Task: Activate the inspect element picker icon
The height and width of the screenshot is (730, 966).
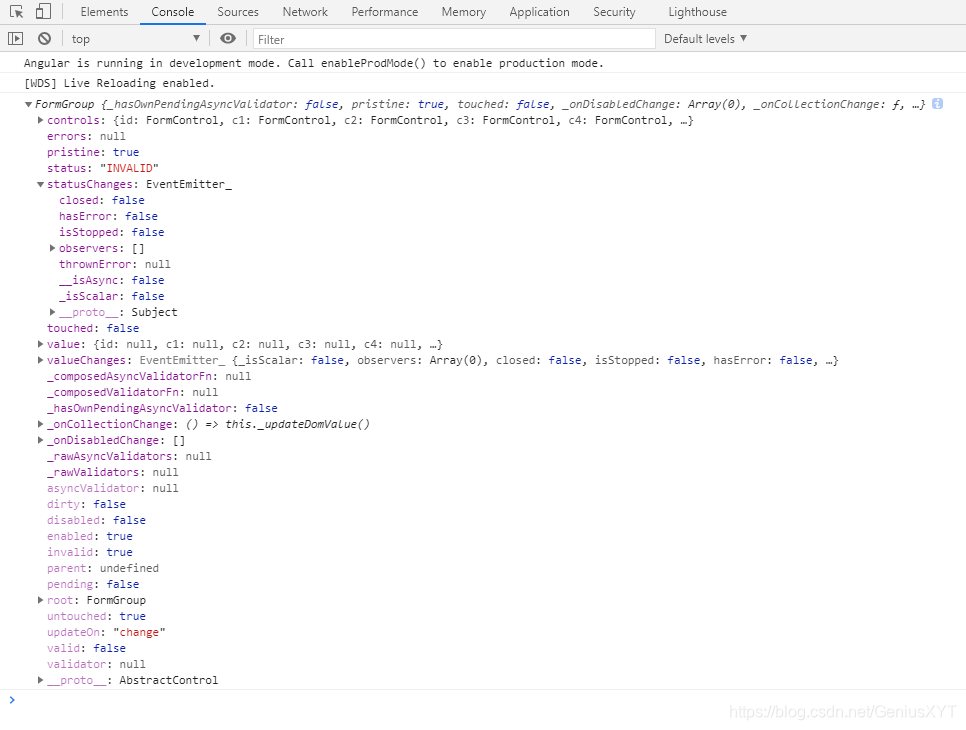Action: (x=17, y=12)
